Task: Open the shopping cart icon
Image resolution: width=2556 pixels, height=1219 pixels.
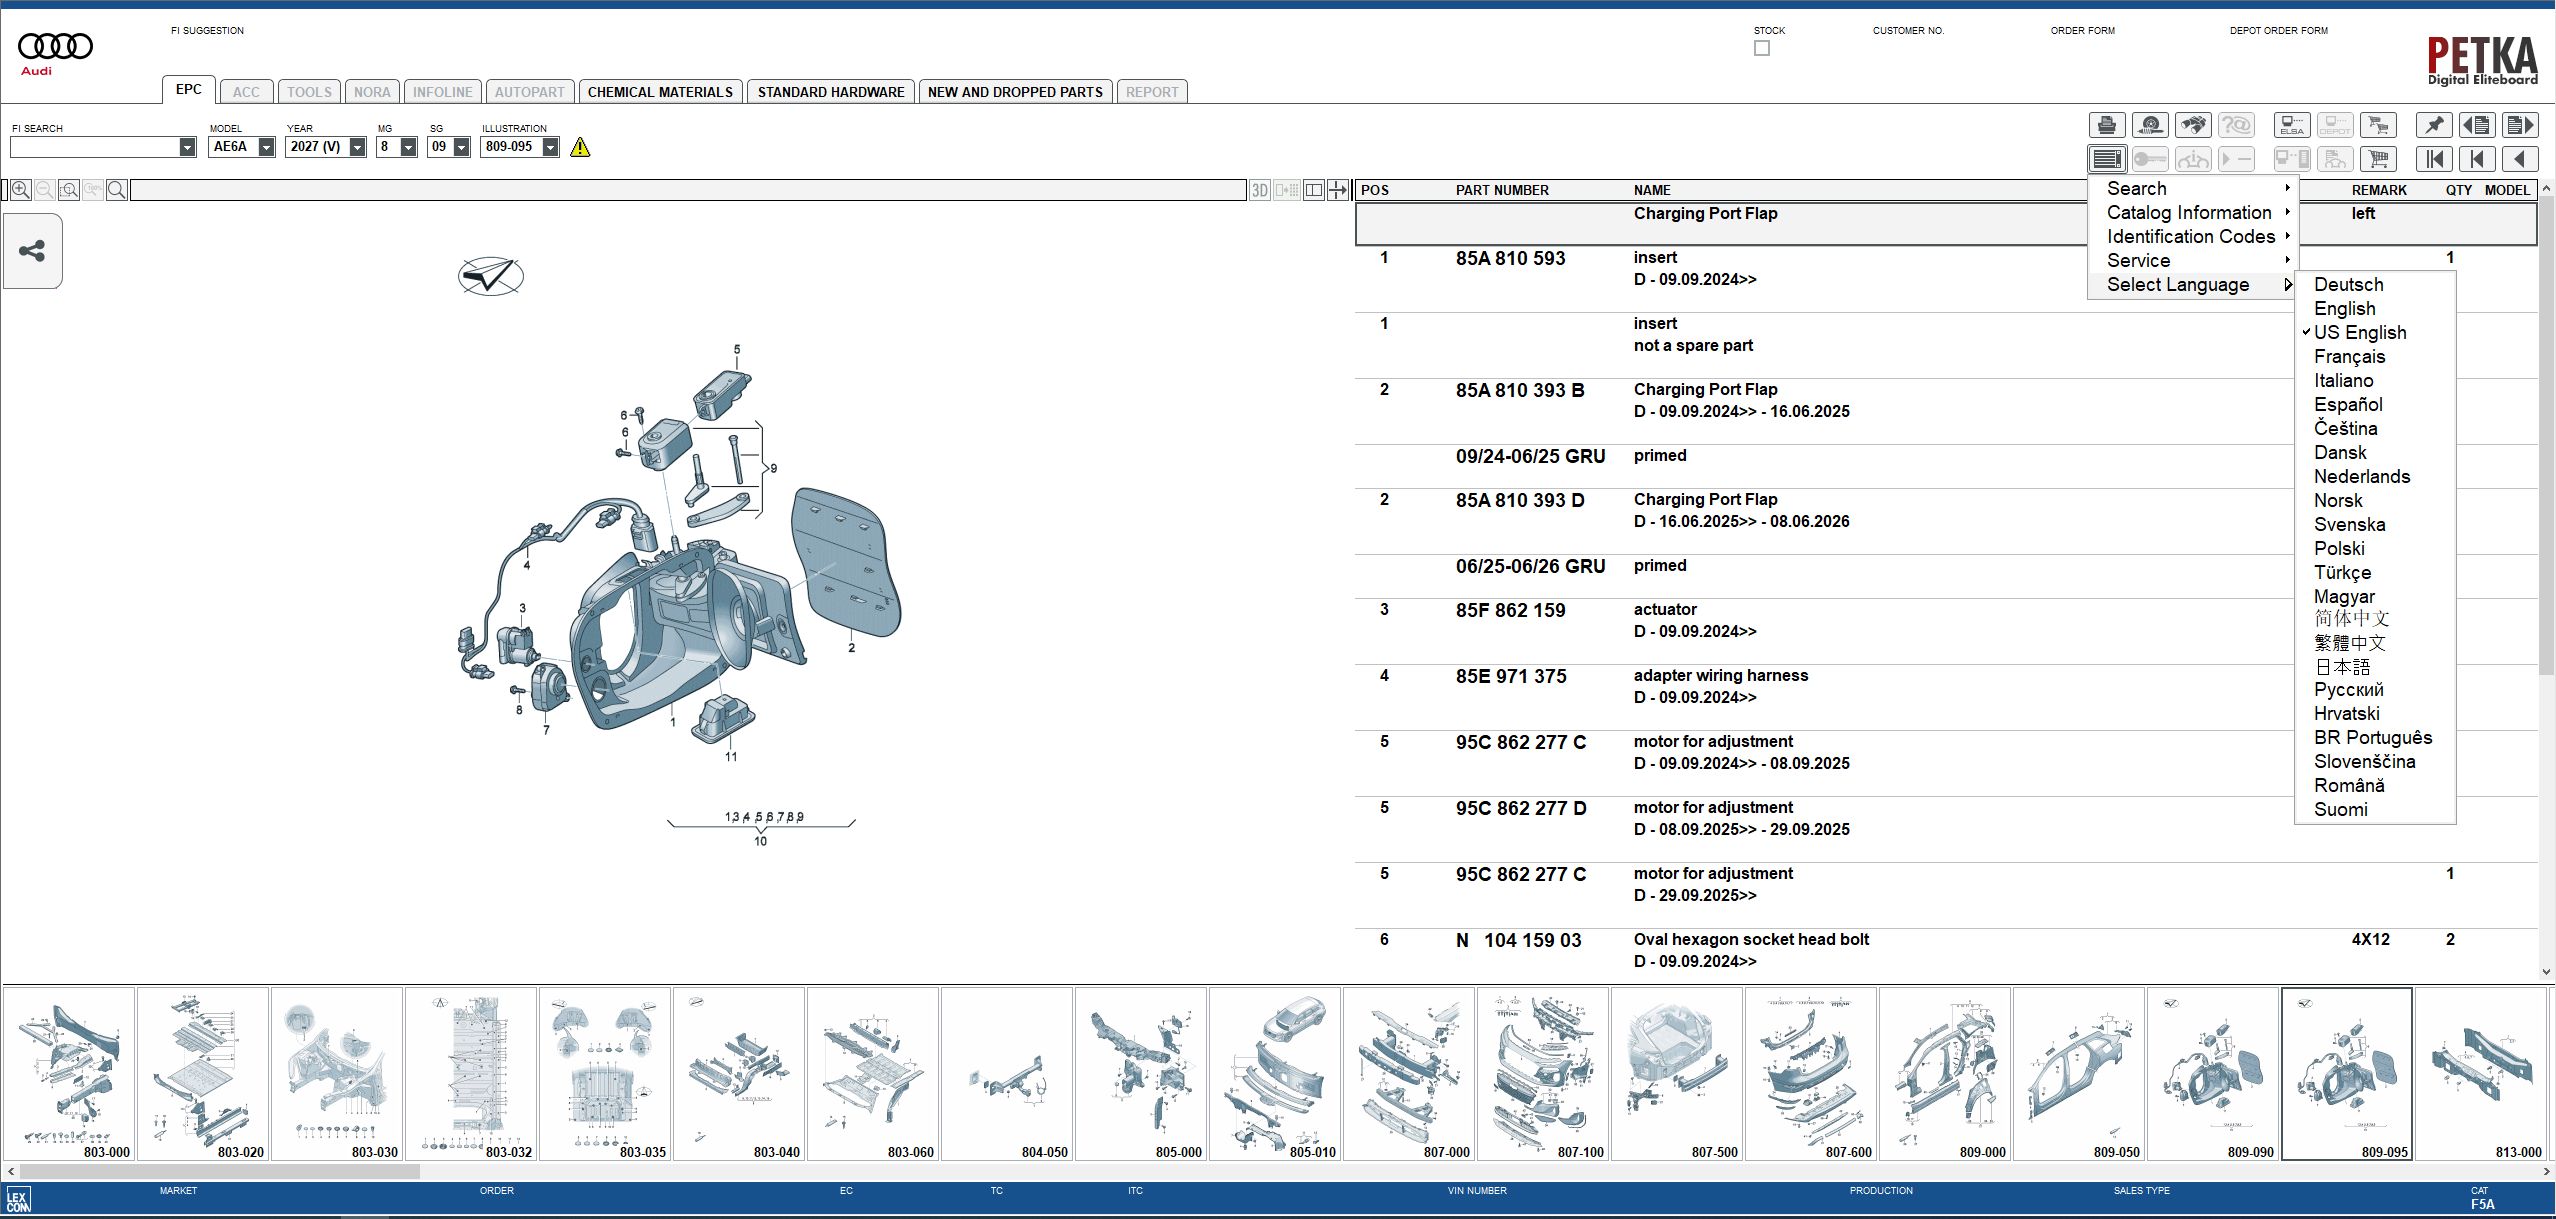Action: (x=2380, y=158)
